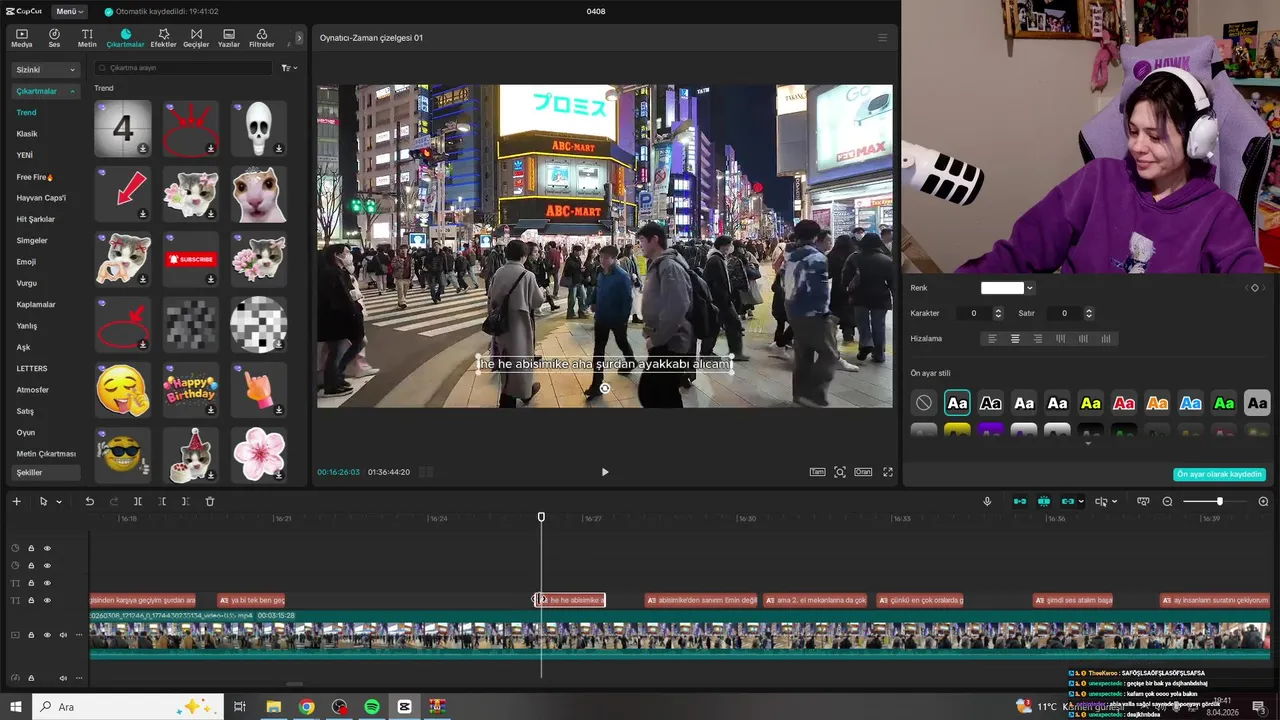Select the no-style preset icon
This screenshot has height=720, width=1280.
(x=924, y=403)
